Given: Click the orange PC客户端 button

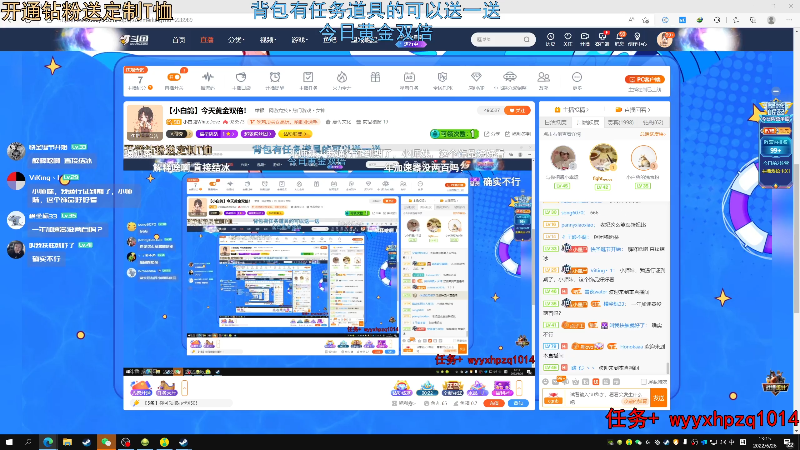Looking at the screenshot, I should [644, 79].
